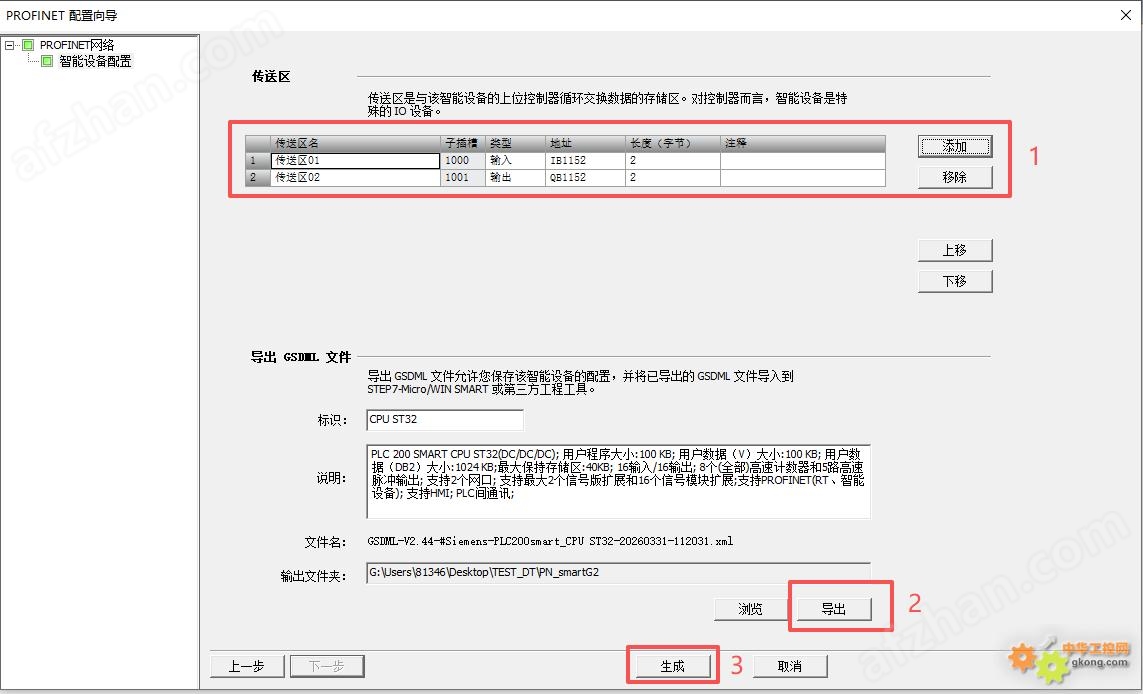Viewport: 1143px width, 694px height.
Task: Click inside the 说明 description text box
Action: coord(618,481)
